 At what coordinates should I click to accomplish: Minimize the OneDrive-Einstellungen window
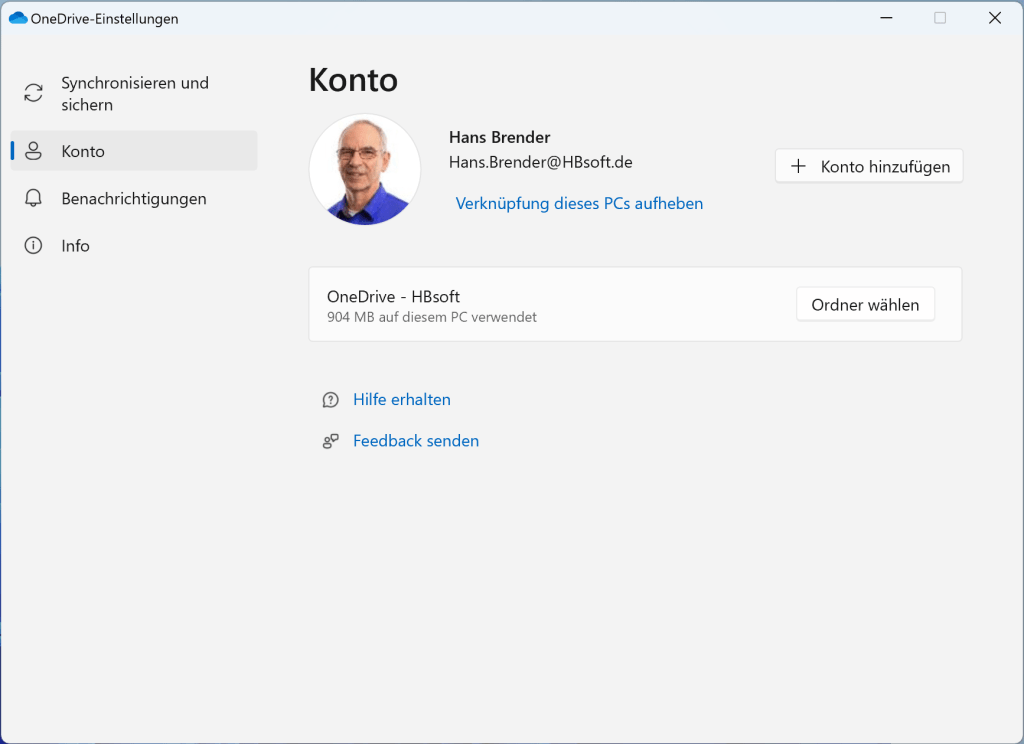886,18
